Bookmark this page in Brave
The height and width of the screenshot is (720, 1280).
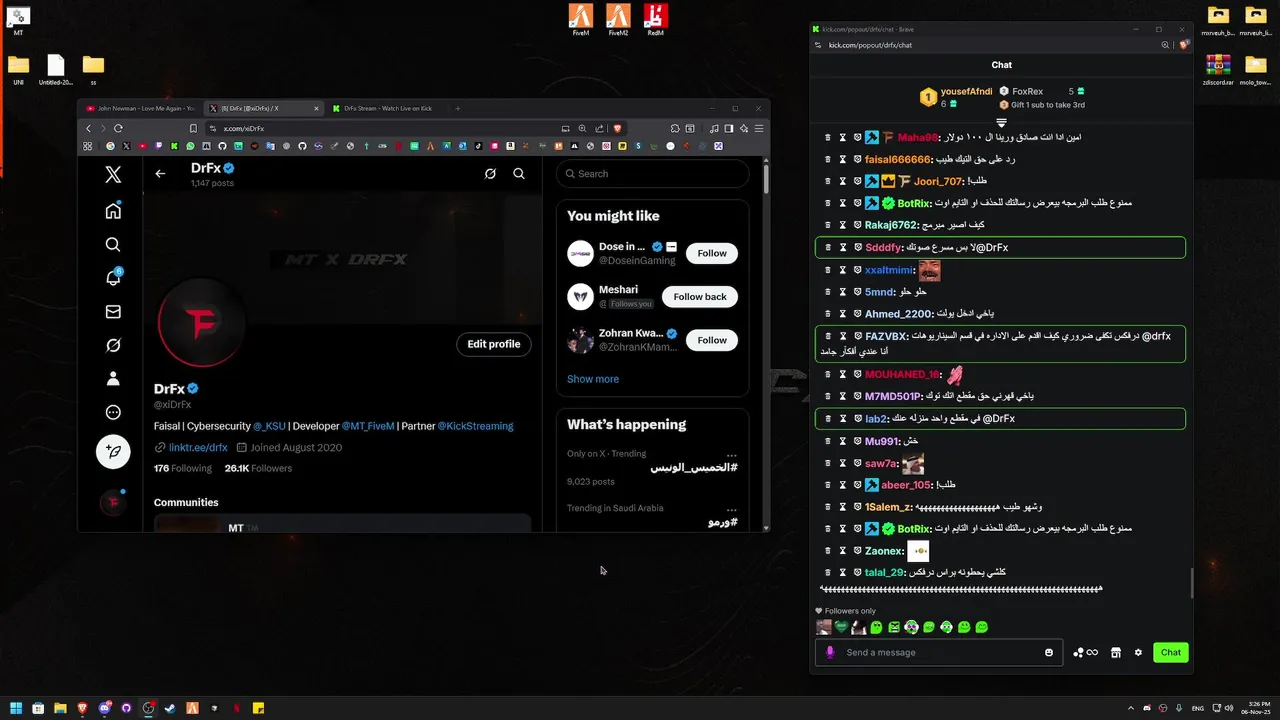pyautogui.click(x=193, y=128)
